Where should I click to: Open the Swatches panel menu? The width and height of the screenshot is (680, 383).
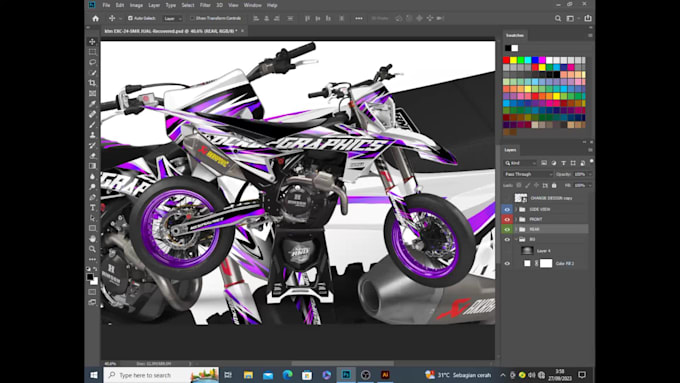click(590, 36)
